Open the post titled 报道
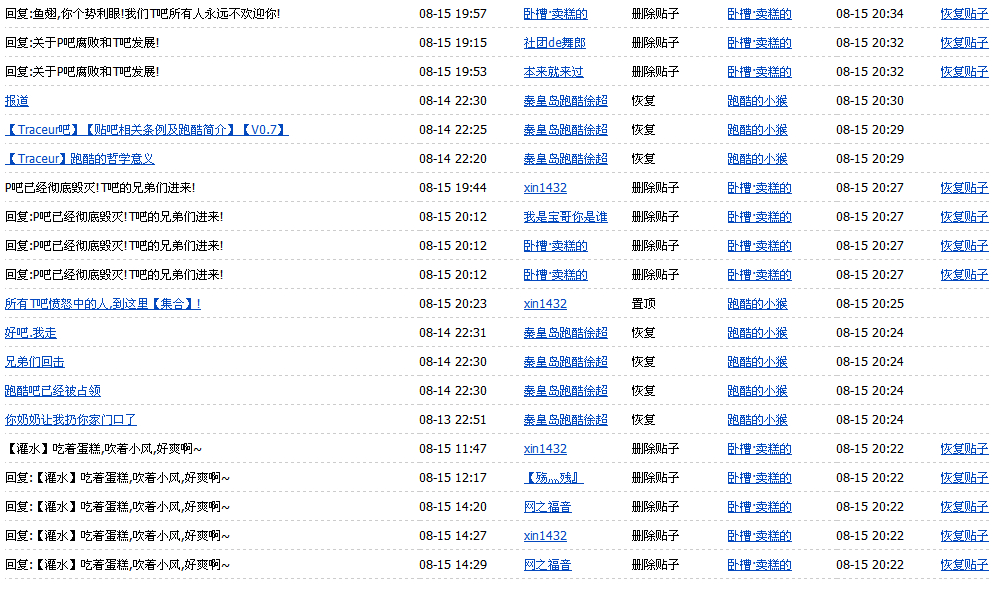This screenshot has width=1002, height=589. [x=17, y=101]
